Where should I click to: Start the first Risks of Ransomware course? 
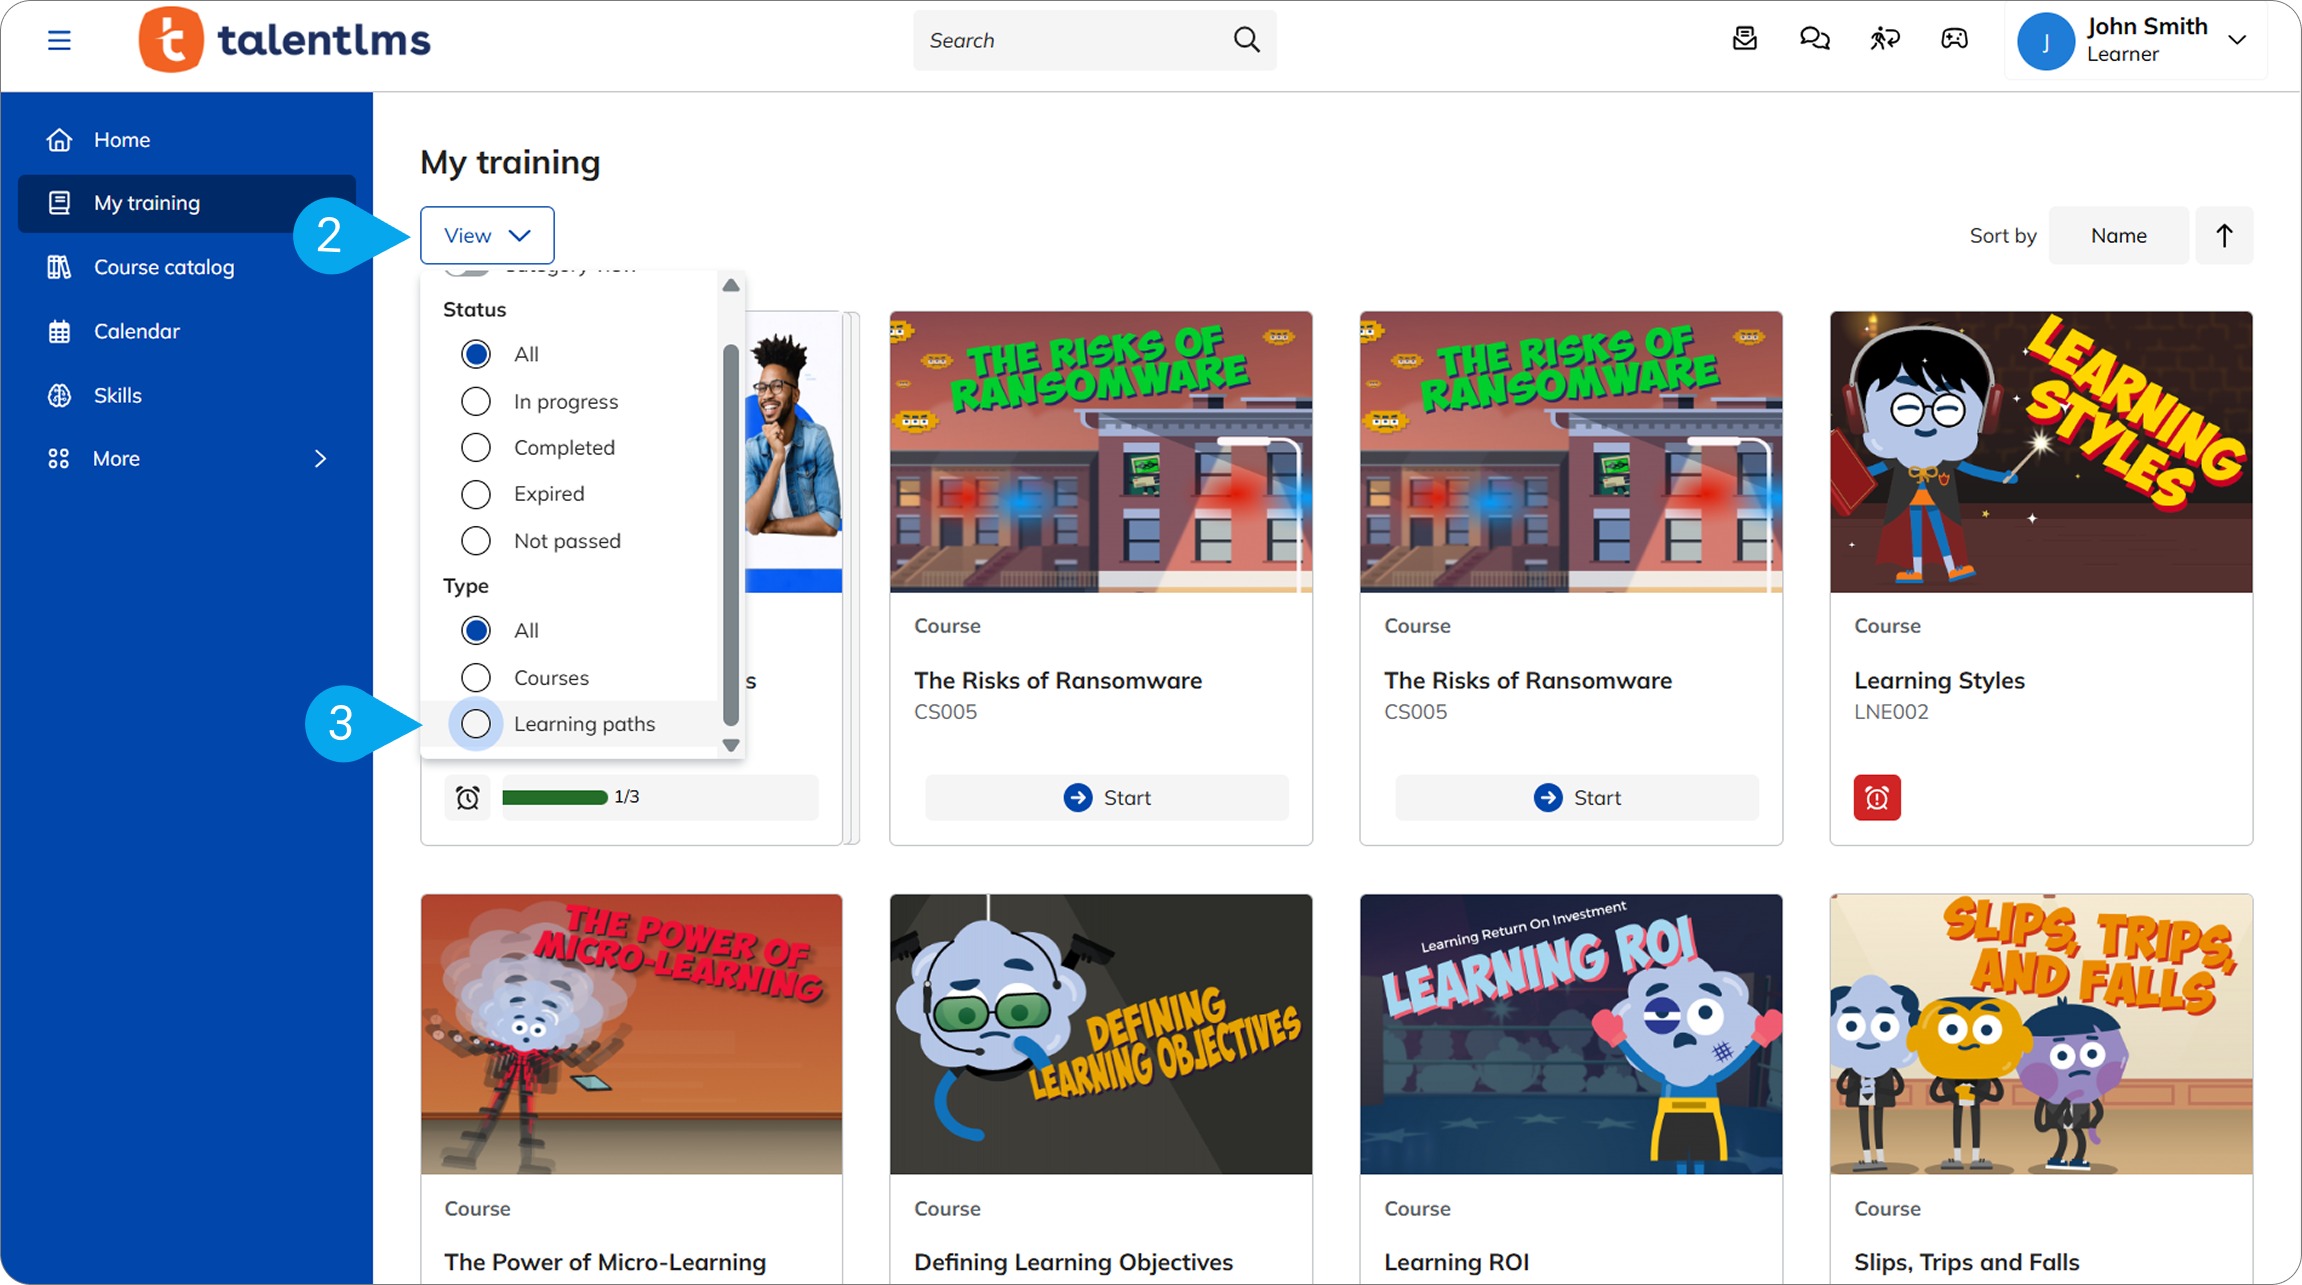pos(1107,797)
